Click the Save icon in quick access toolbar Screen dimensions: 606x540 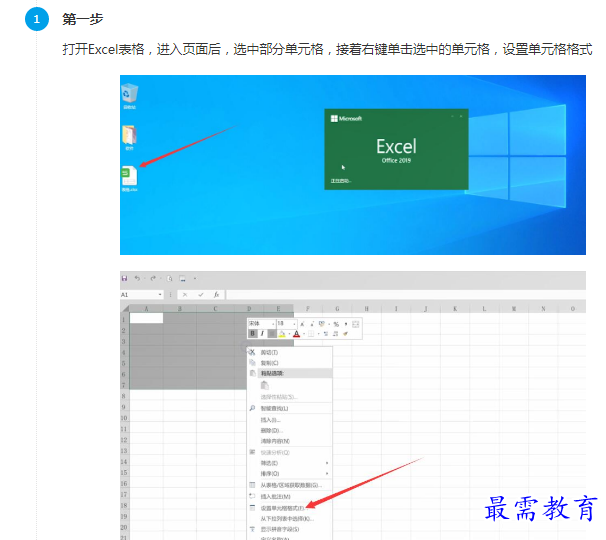coord(124,278)
